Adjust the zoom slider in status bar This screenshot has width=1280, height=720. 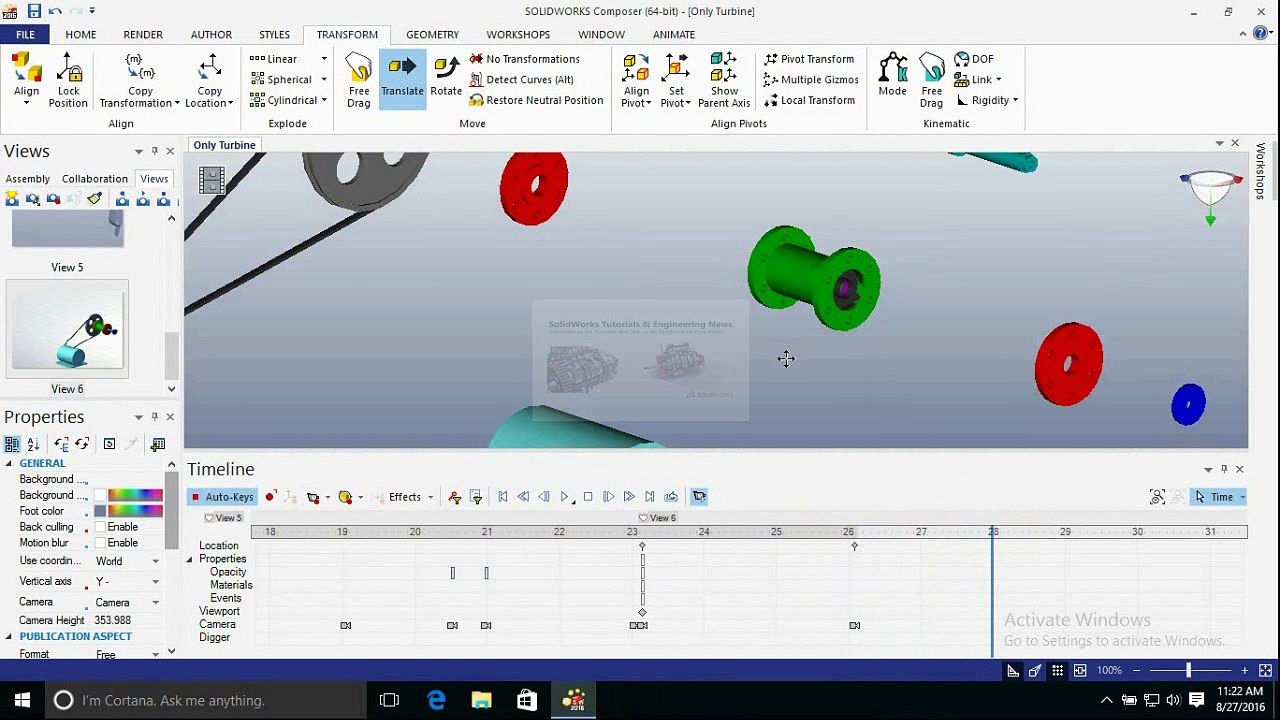click(x=1188, y=671)
